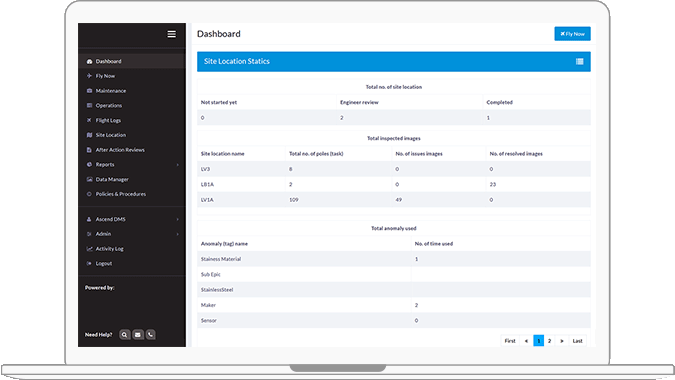Viewport: 675px width, 380px height.
Task: Click the value 49 issues images
Action: tap(399, 200)
